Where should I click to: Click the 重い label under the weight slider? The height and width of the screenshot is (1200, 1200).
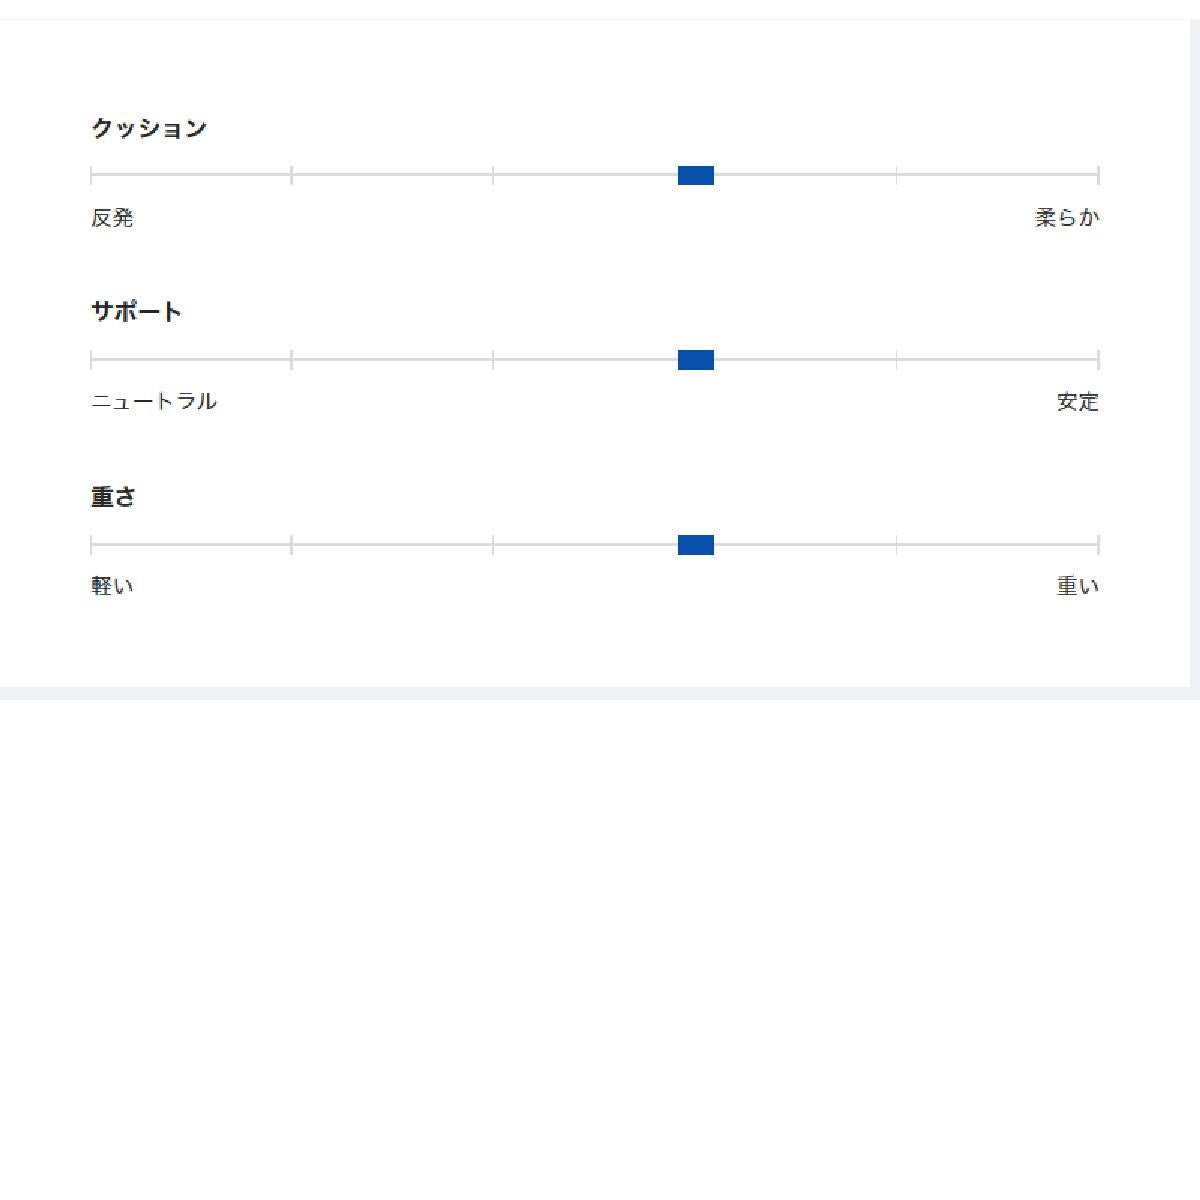pyautogui.click(x=1078, y=587)
